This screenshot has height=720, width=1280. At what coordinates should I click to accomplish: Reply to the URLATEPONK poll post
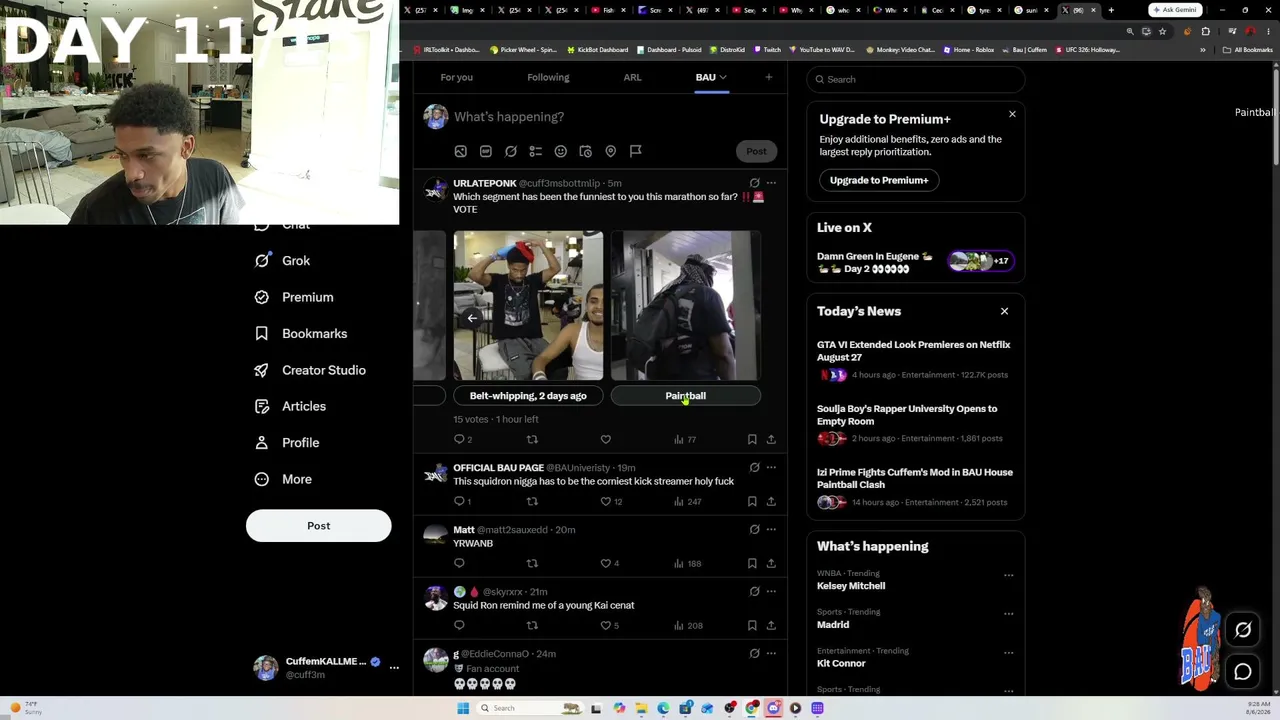459,439
